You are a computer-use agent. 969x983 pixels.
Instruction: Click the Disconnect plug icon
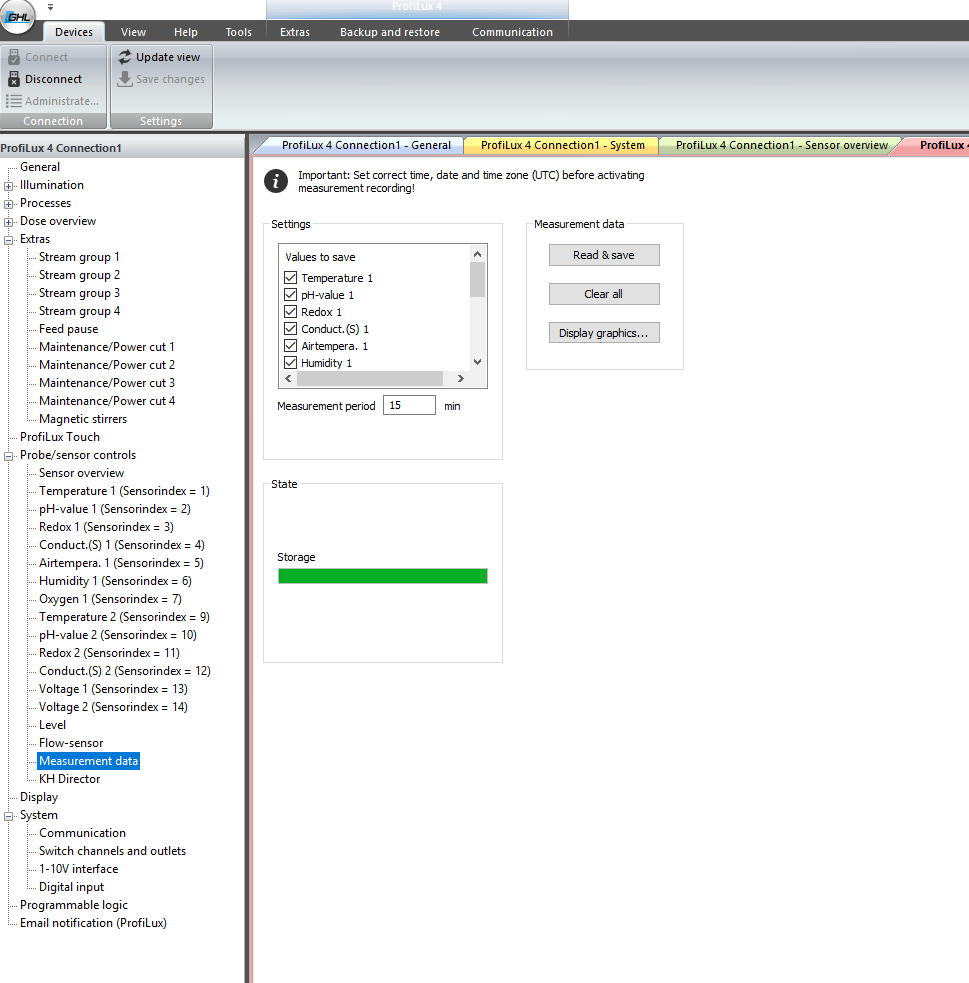coord(14,79)
